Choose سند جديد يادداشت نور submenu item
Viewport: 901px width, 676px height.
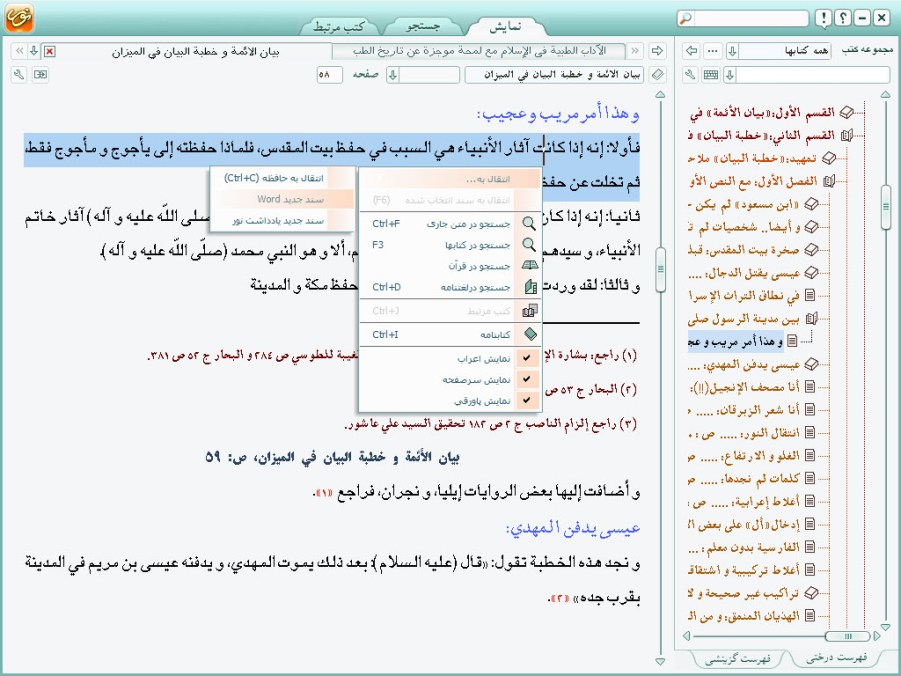[282, 221]
